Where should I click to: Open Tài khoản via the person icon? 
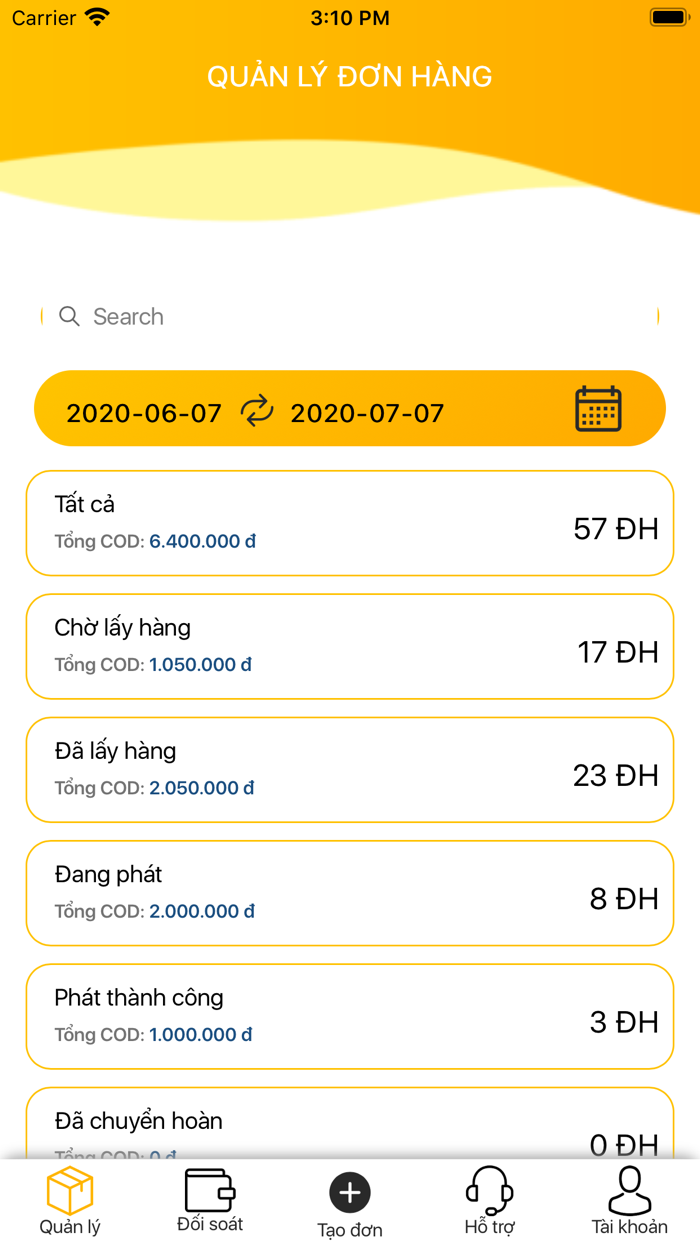click(629, 1188)
